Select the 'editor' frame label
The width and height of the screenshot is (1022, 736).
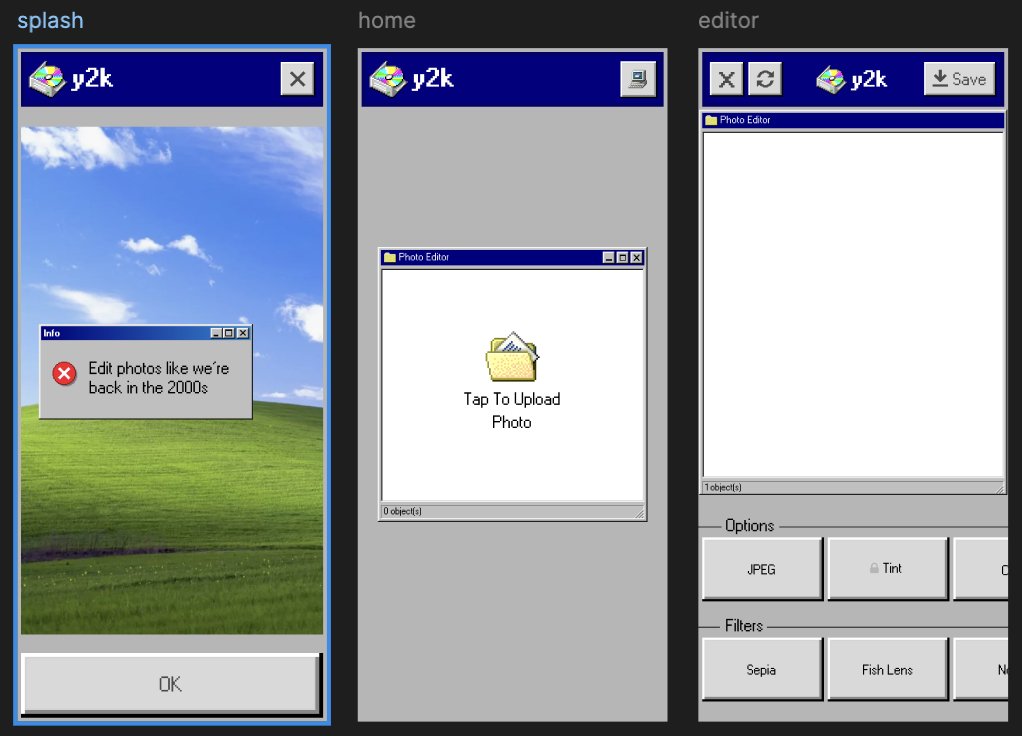(x=728, y=20)
